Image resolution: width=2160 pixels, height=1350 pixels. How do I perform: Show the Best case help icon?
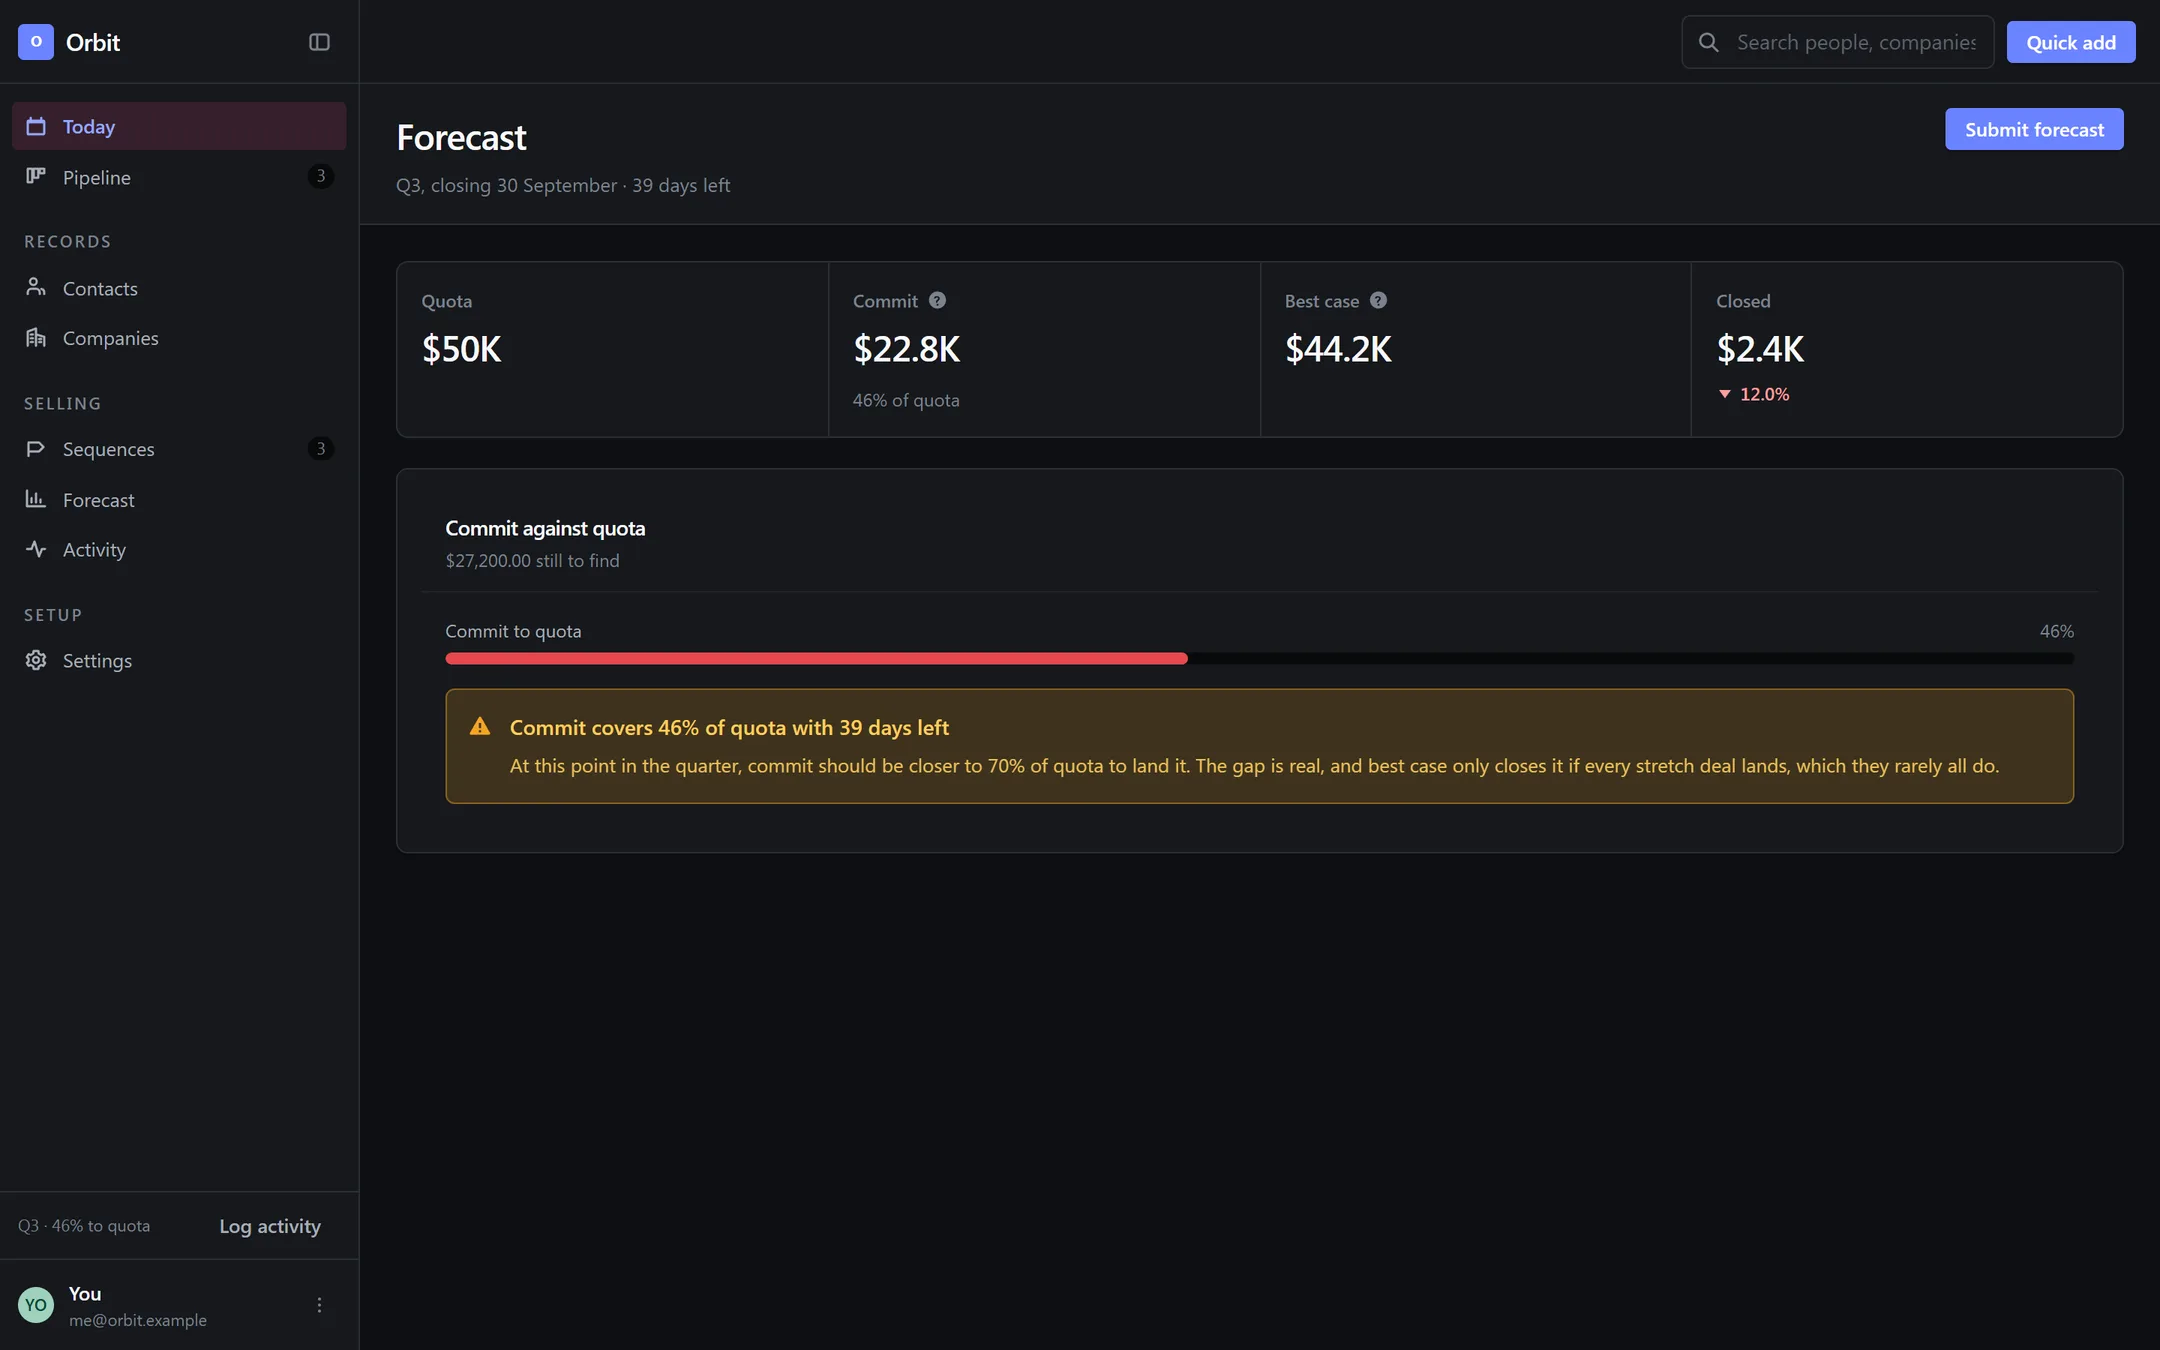[x=1378, y=300]
